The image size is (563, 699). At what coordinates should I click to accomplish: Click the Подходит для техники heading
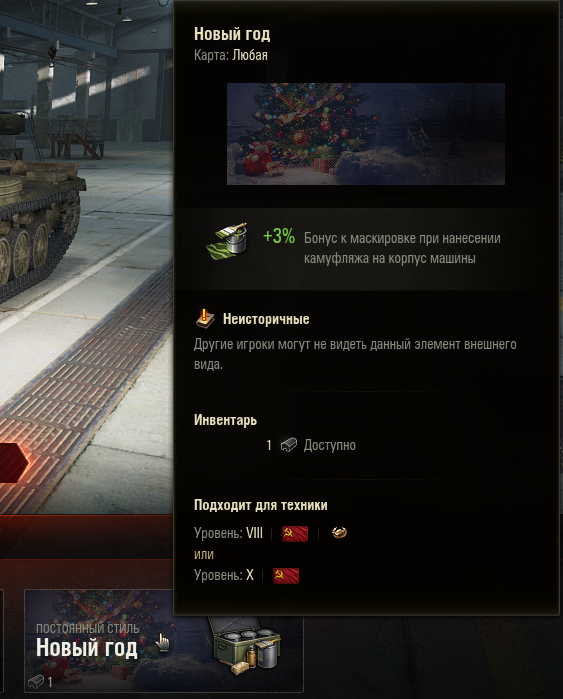261,505
